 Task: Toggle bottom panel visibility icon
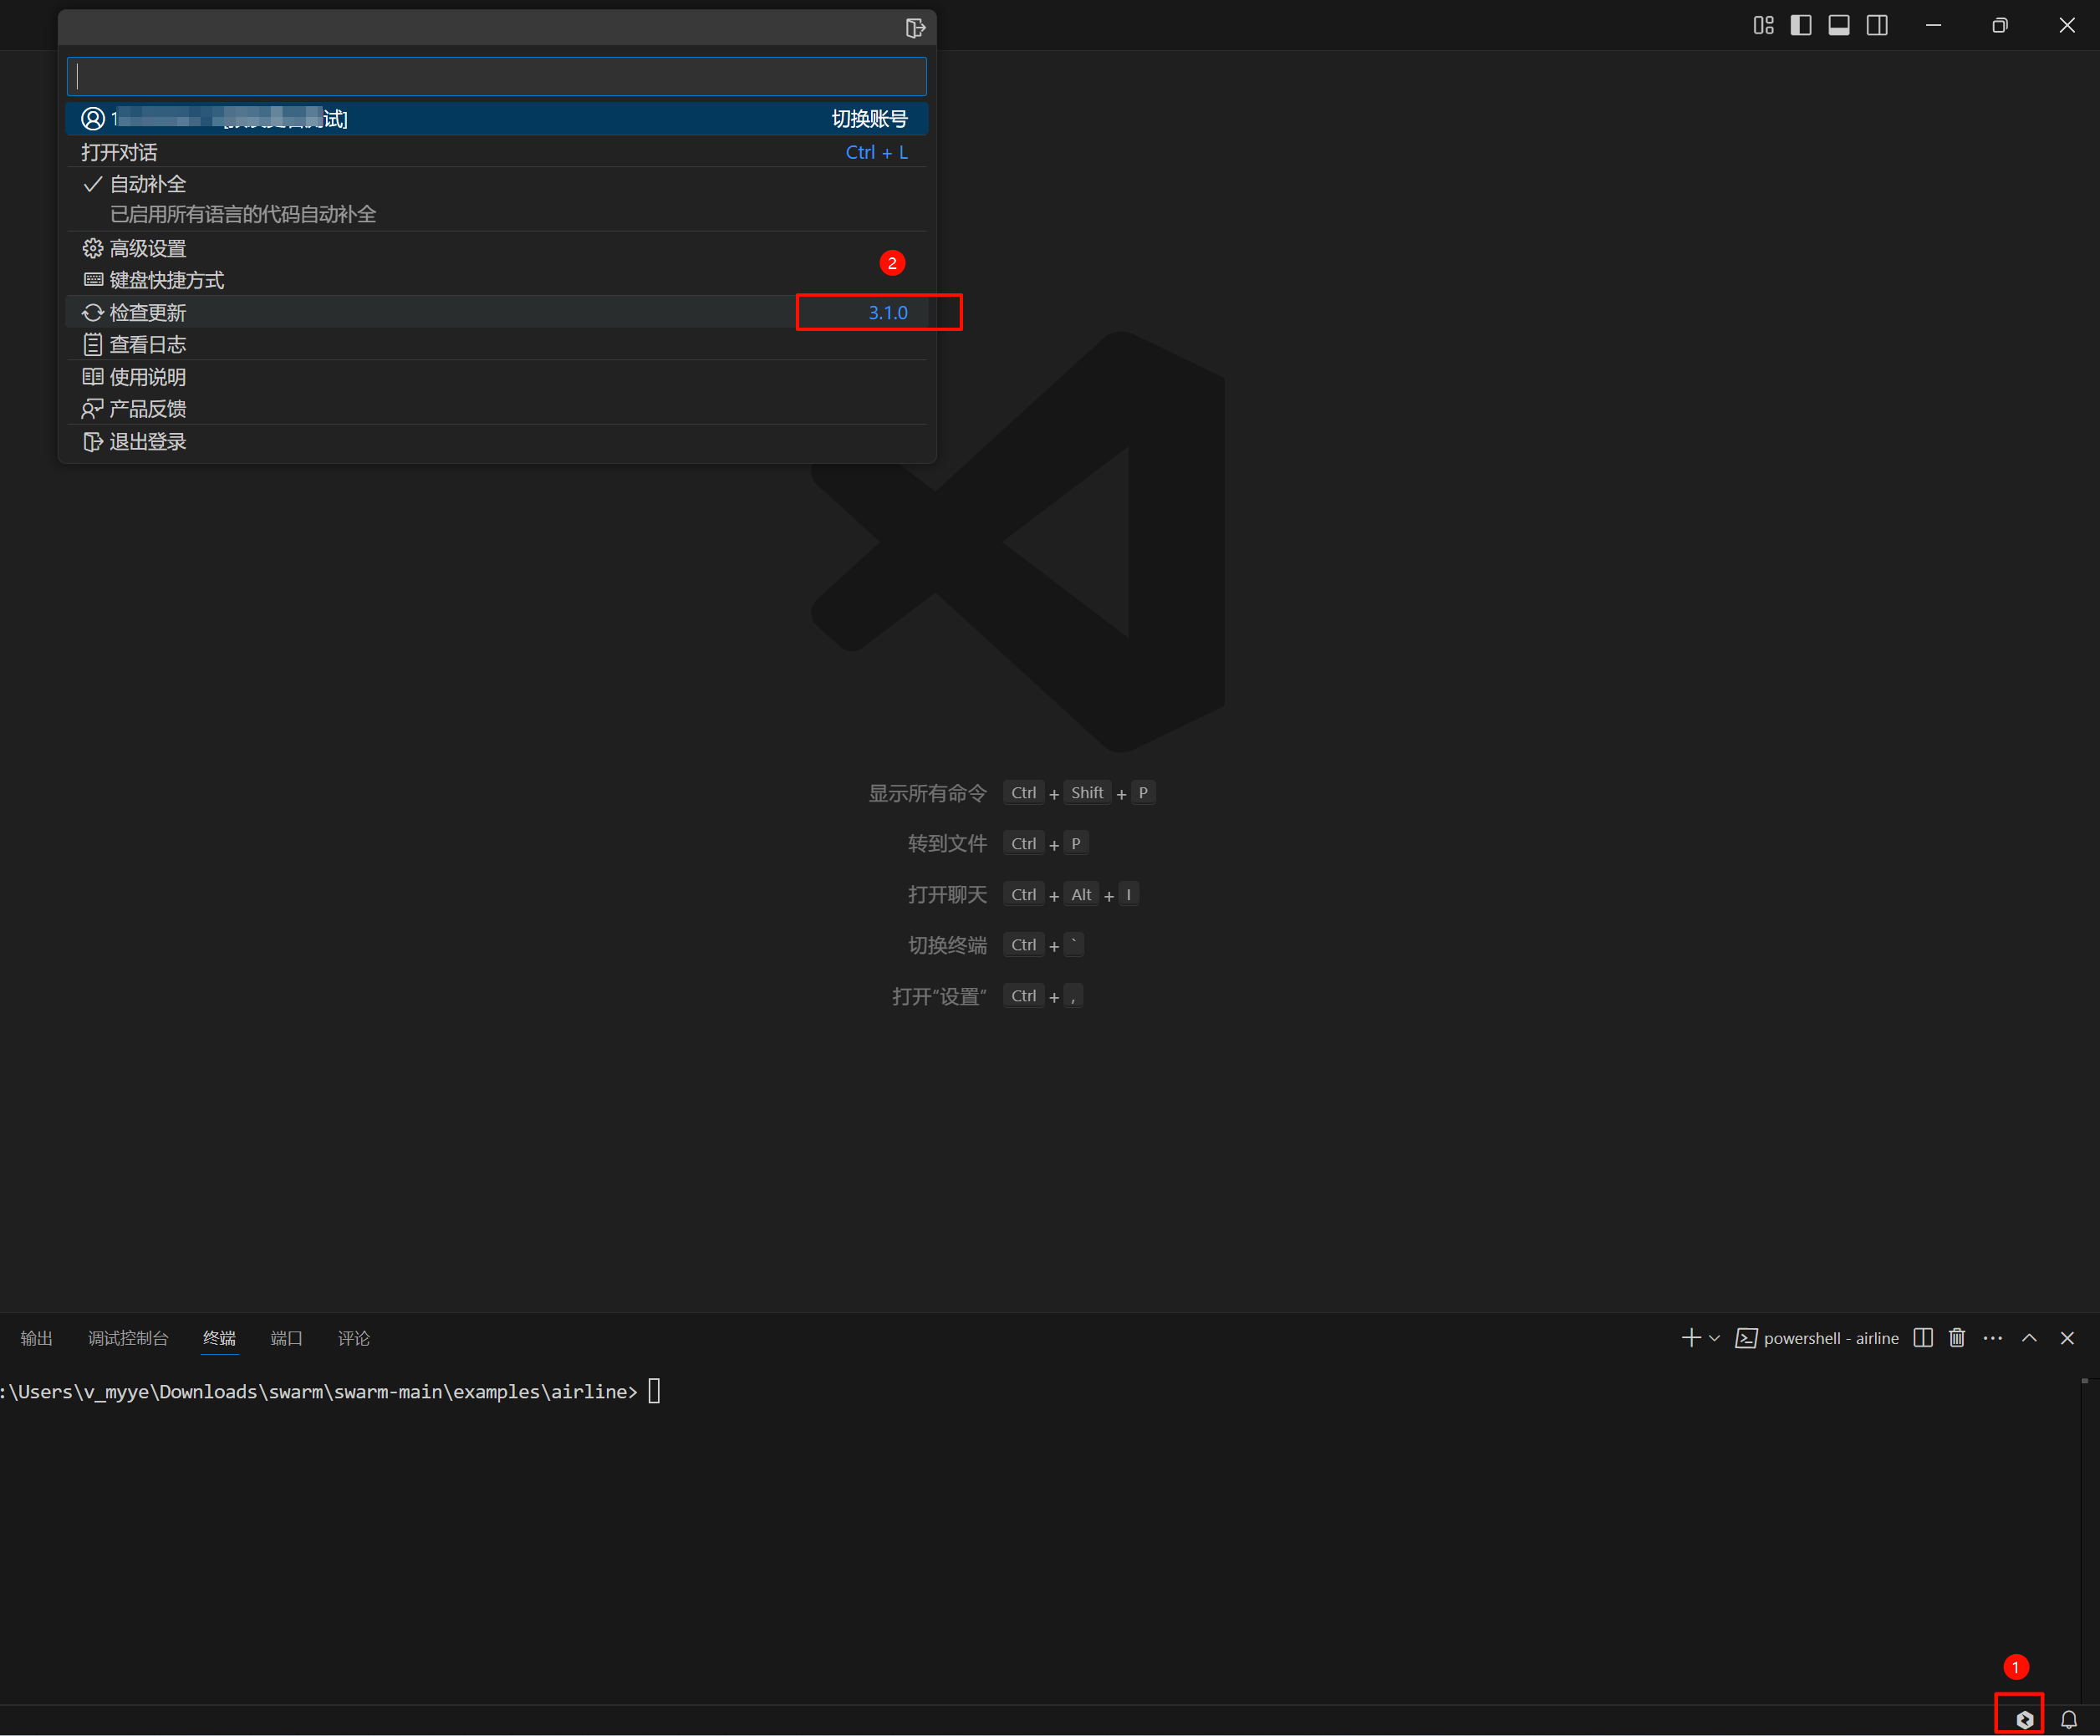pyautogui.click(x=1839, y=25)
